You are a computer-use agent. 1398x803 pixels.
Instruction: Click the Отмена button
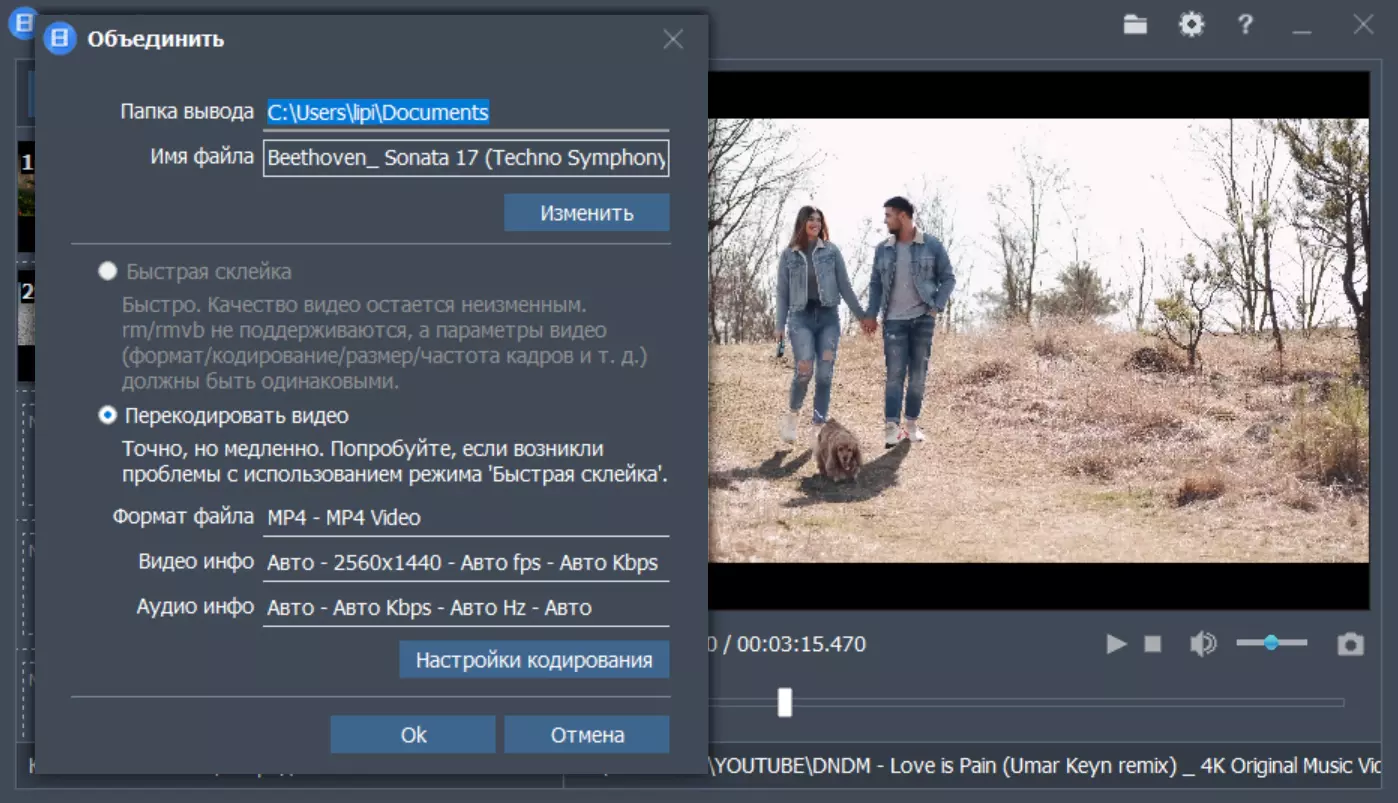(x=587, y=735)
